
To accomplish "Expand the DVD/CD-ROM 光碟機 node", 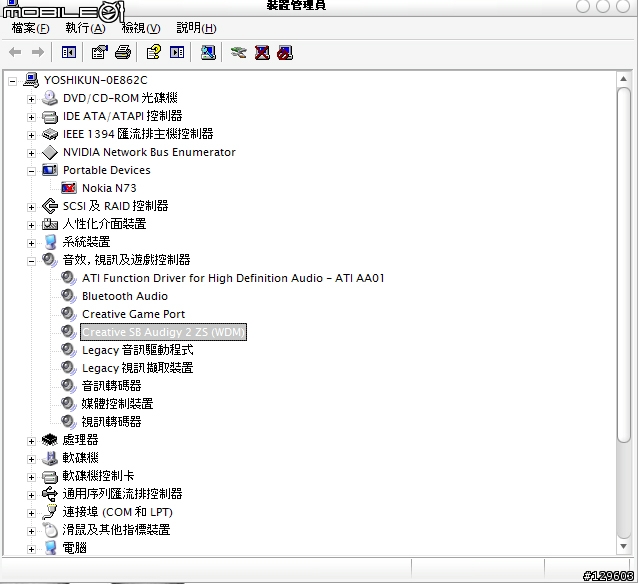I will tap(31, 99).
